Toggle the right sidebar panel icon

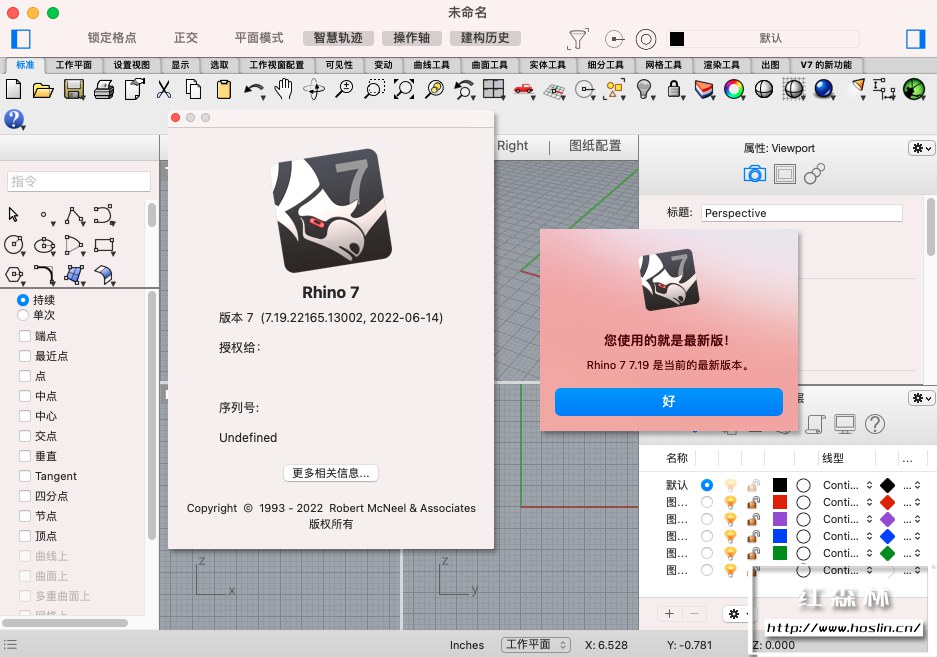click(915, 39)
